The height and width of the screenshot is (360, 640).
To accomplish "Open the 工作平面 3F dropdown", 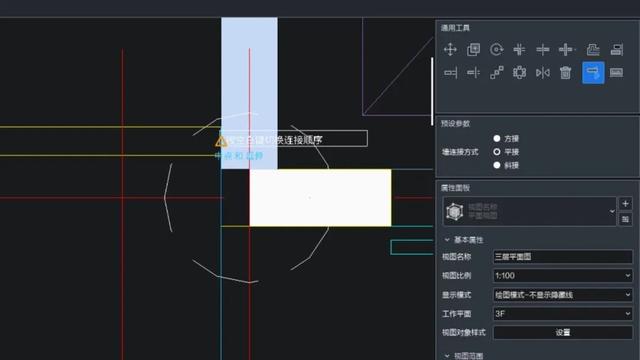I will 563,313.
